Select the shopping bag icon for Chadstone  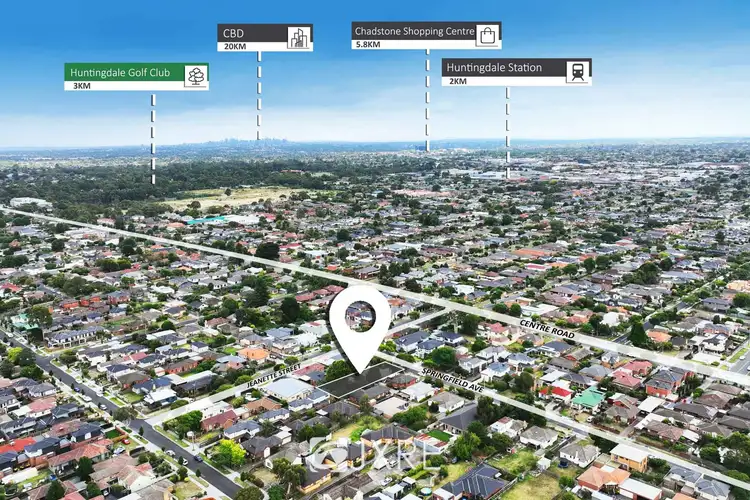tap(487, 34)
